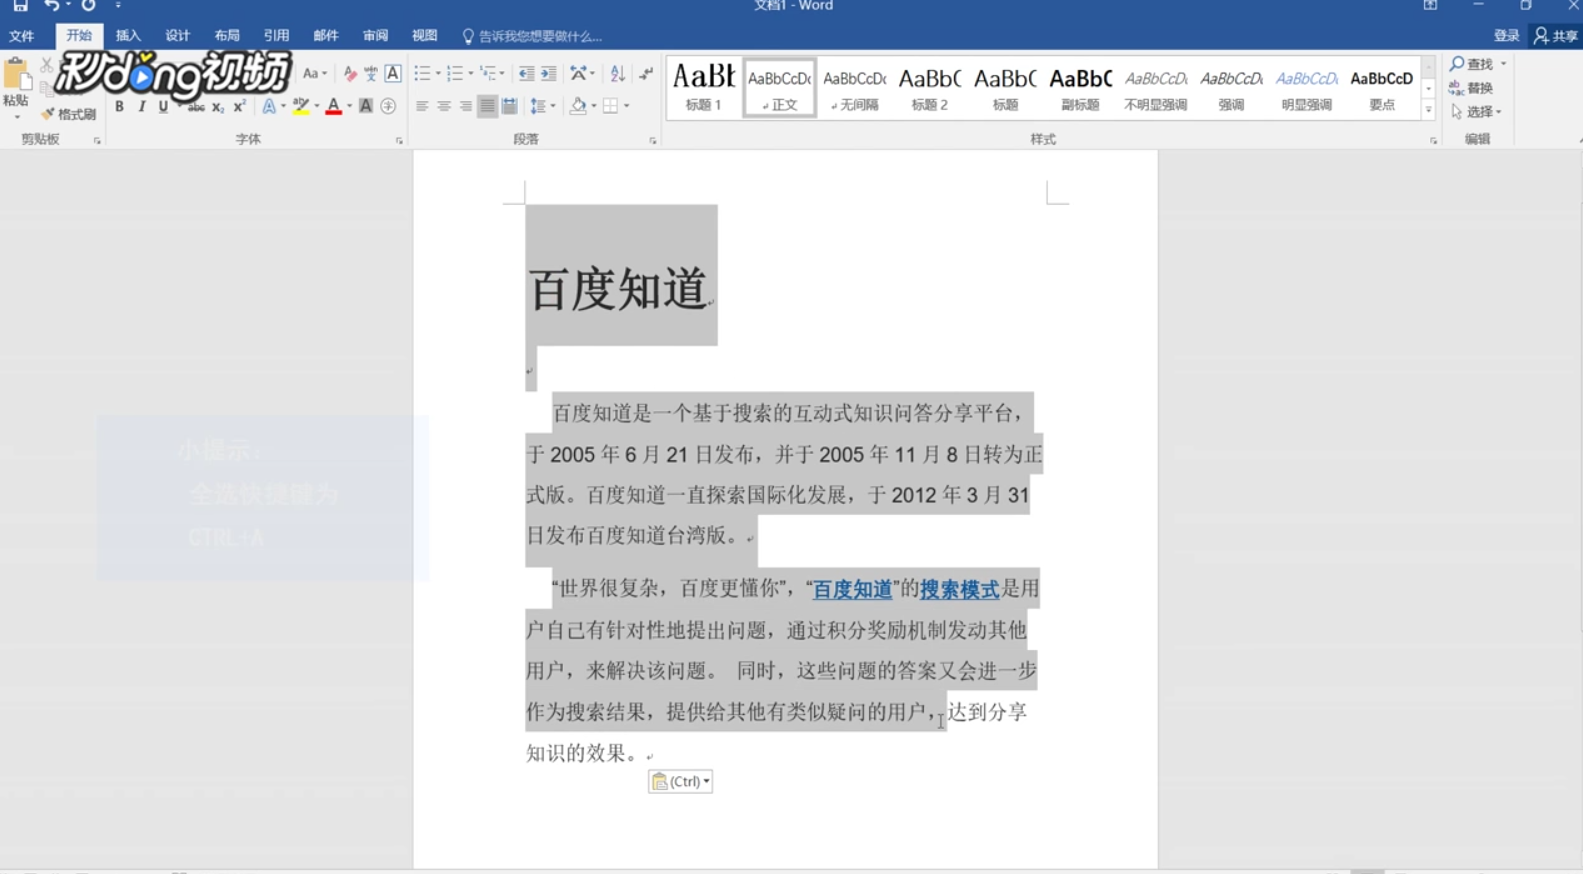1583x874 pixels.
Task: Click the Line Spacing icon
Action: pyautogui.click(x=539, y=106)
